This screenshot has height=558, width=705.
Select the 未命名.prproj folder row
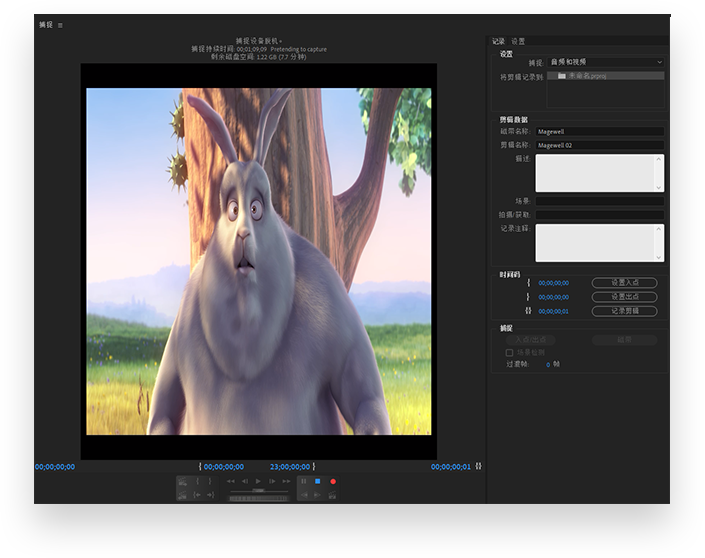(x=606, y=76)
